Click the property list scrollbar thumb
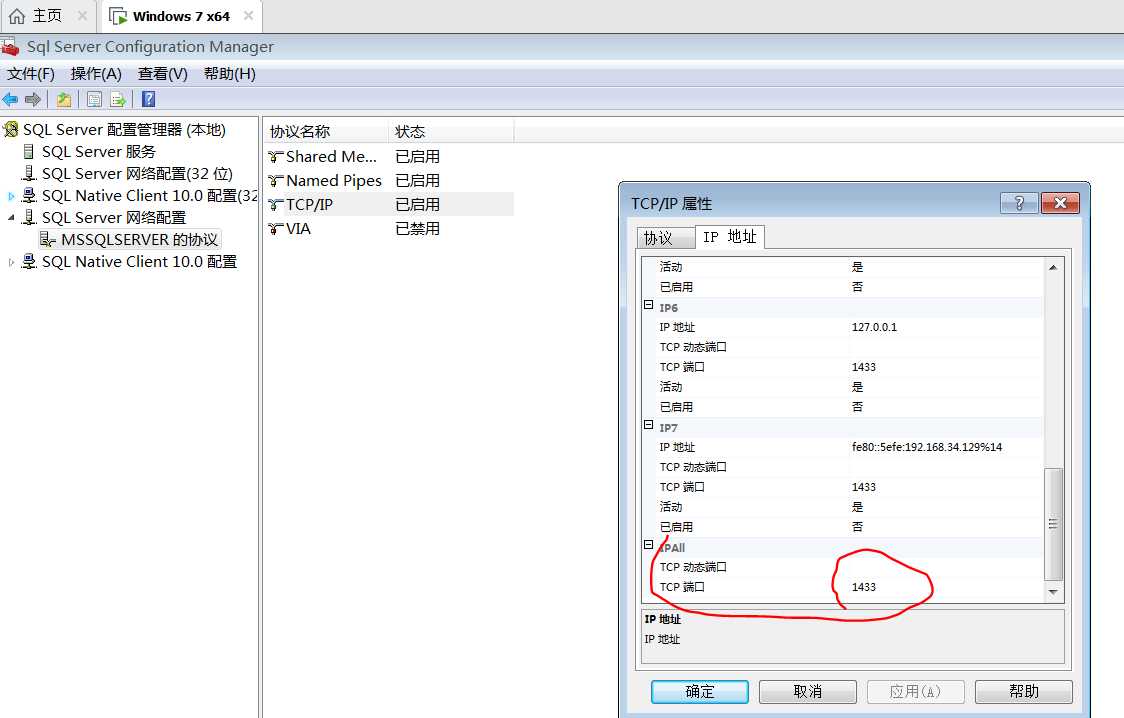The image size is (1124, 718). click(1053, 524)
